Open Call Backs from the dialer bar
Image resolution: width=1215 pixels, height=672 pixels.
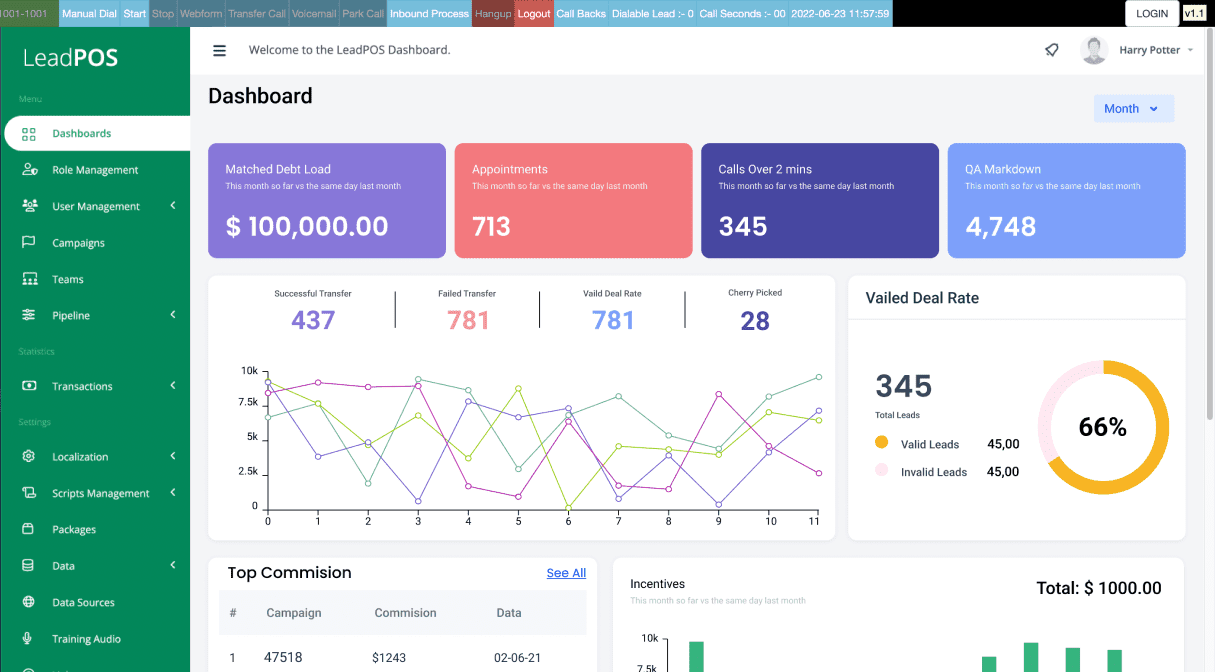click(x=581, y=14)
